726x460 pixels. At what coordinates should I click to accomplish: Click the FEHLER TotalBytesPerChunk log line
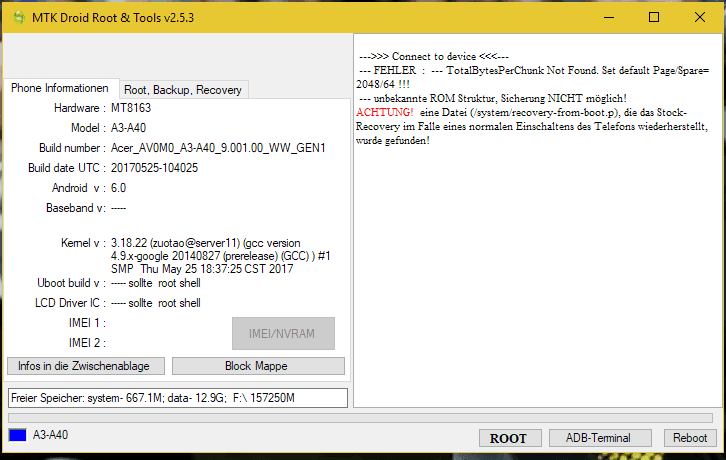point(532,77)
